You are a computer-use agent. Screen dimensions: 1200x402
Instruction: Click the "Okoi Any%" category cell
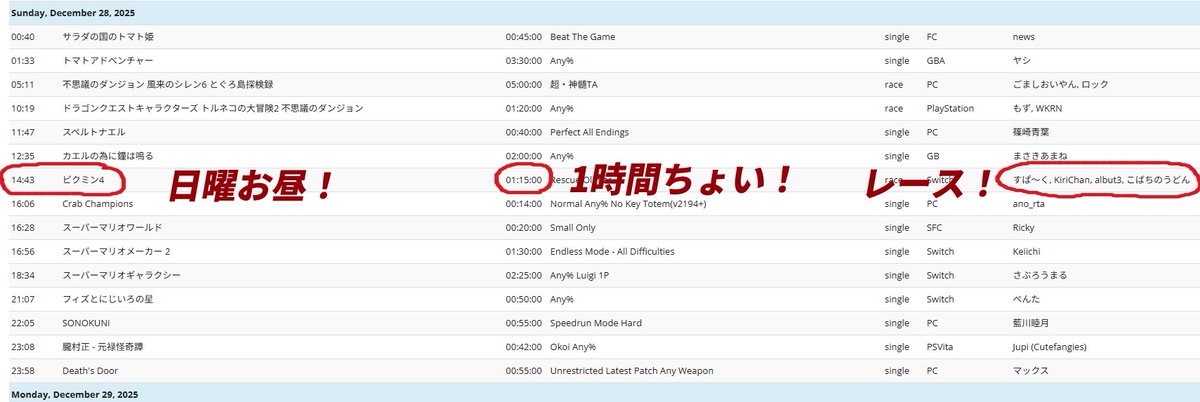pos(573,347)
